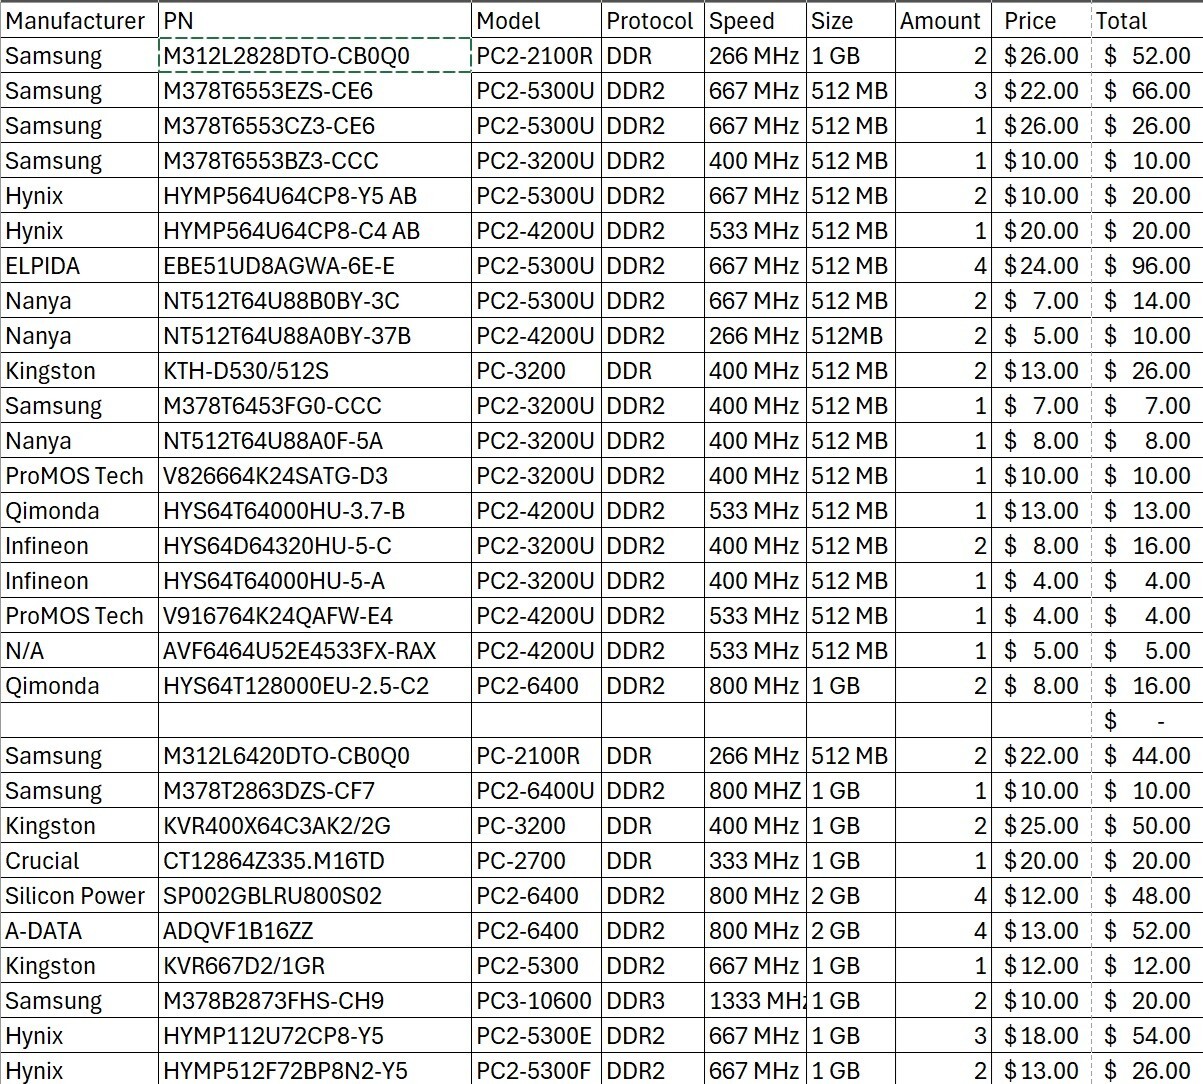Select the ELPIDA manufacturer cell
Screen dimensions: 1203x1084
(80, 266)
